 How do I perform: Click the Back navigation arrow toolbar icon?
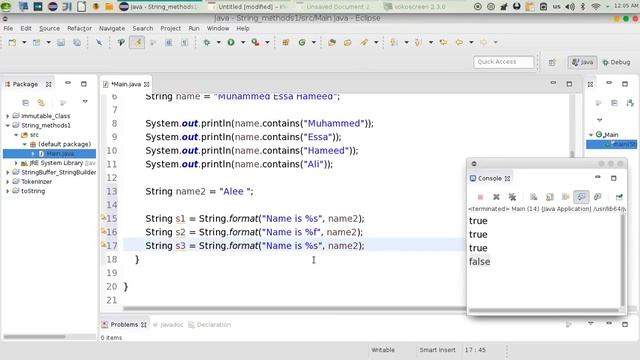click(x=460, y=42)
